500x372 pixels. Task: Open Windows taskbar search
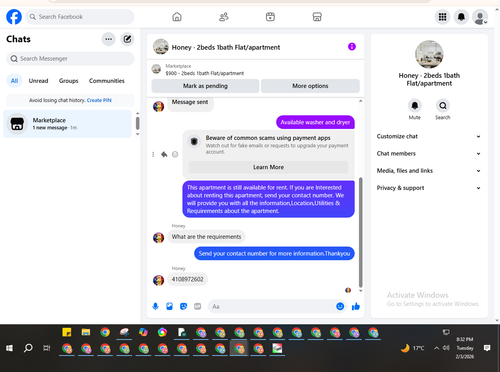(28, 348)
